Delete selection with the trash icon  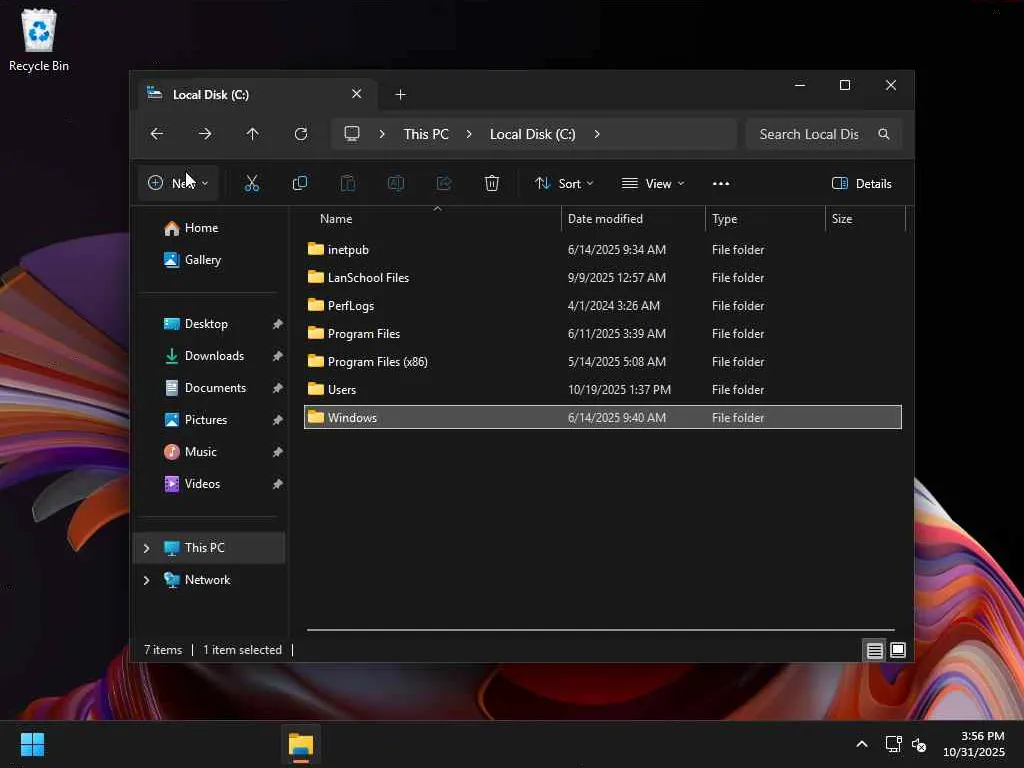[x=492, y=183]
